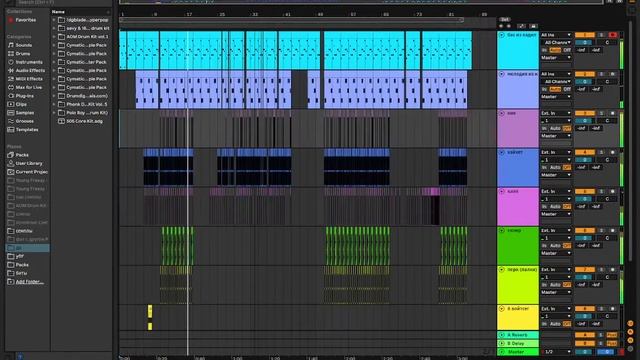This screenshot has width=640, height=360.
Task: Open Ext. In dropdown on purple track 3
Action: pyautogui.click(x=556, y=113)
